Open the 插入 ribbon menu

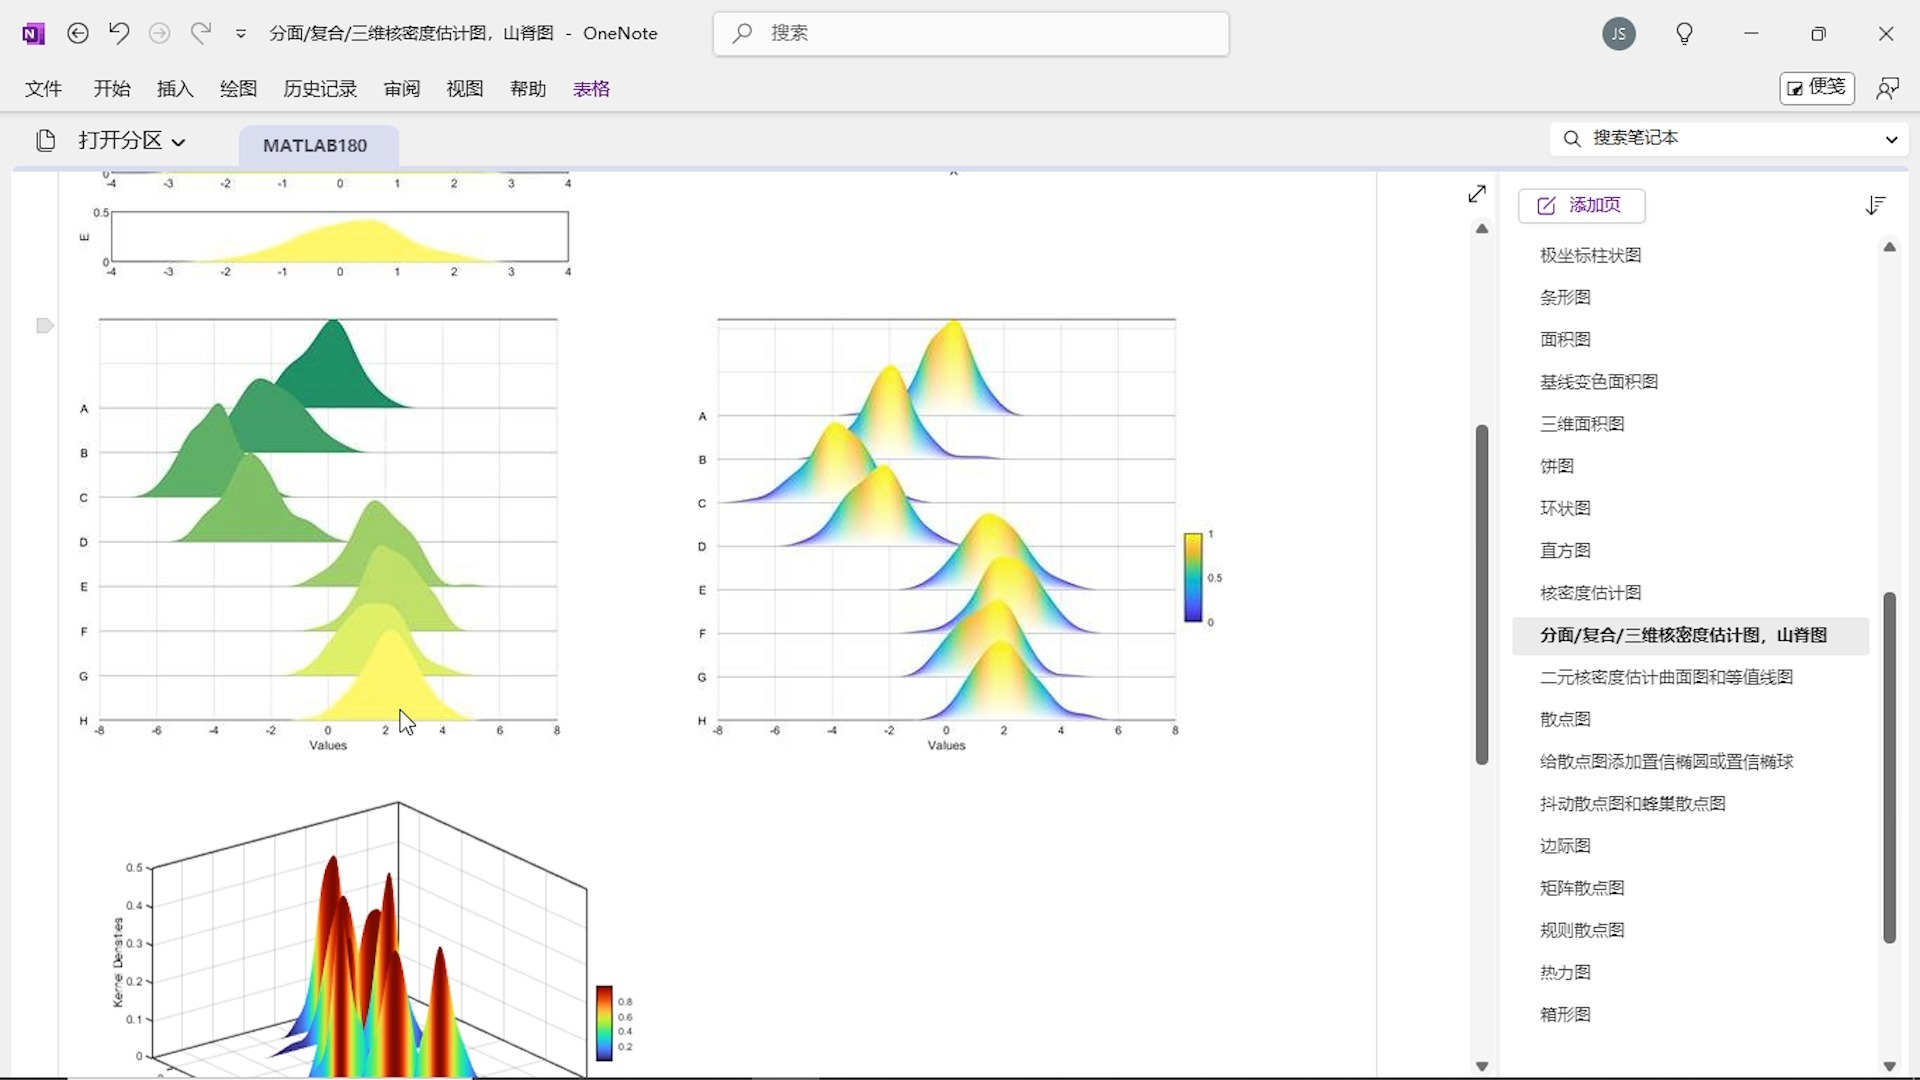[175, 89]
